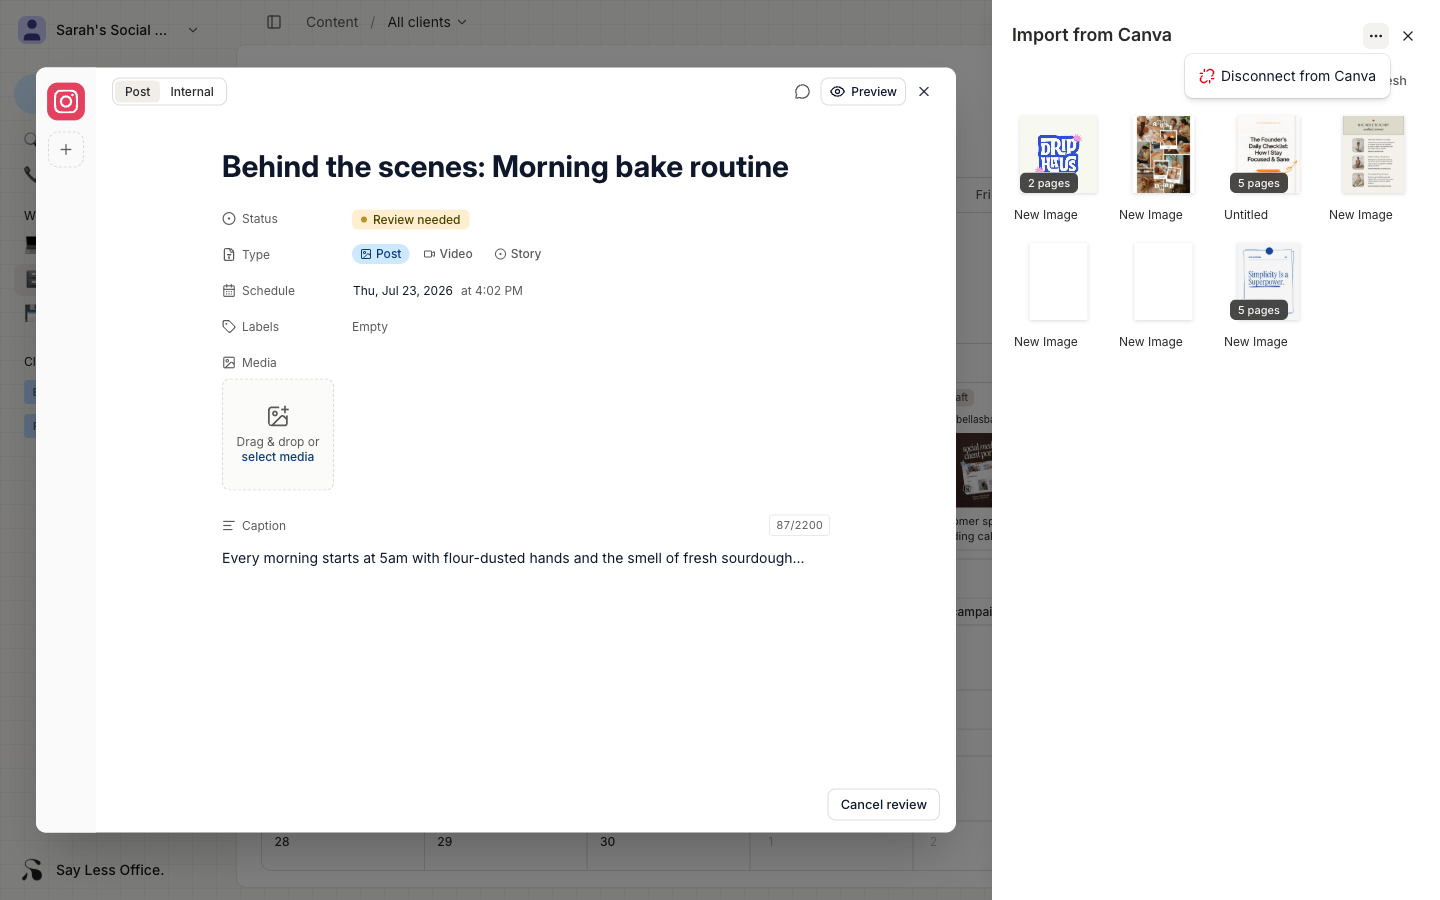
Task: Select the Post content type
Action: point(381,254)
